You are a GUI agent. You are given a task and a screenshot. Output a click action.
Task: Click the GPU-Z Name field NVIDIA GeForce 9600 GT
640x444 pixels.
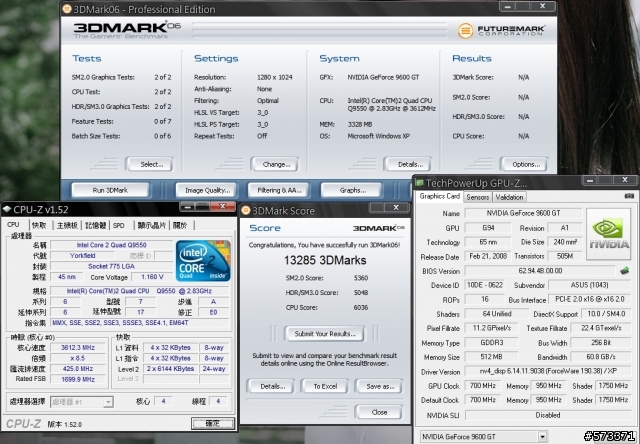[x=523, y=213]
